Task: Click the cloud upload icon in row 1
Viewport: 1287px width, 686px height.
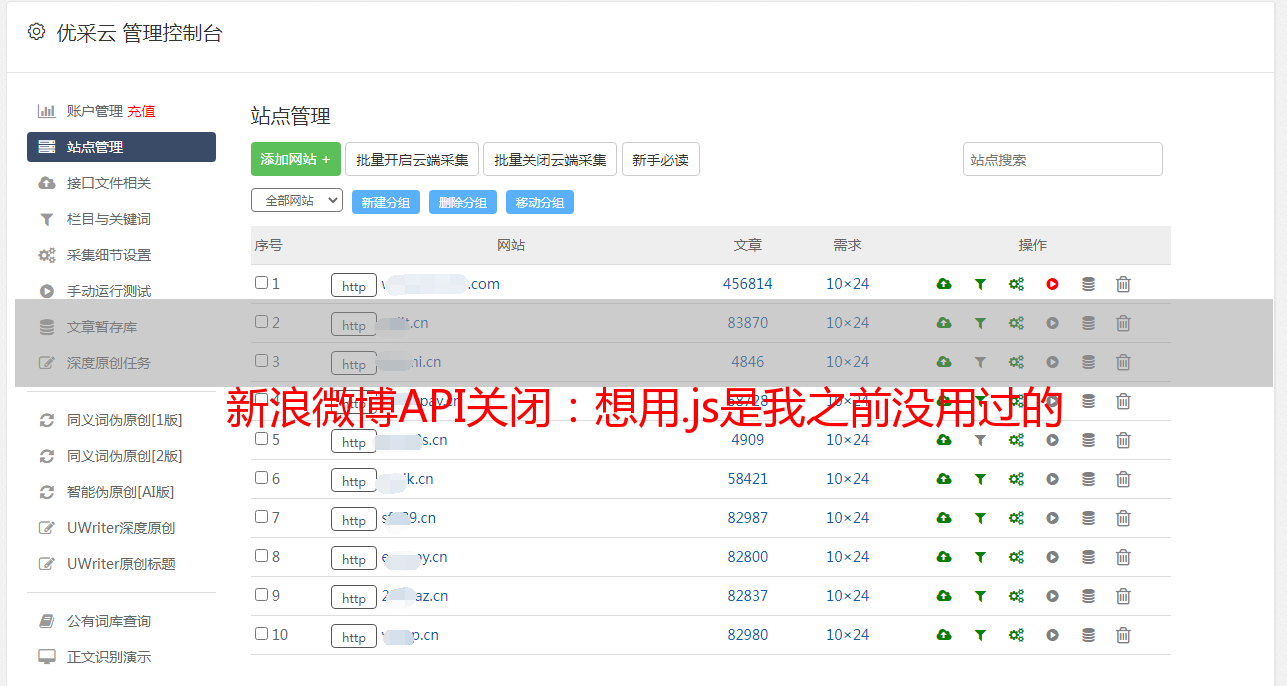Action: coord(944,284)
